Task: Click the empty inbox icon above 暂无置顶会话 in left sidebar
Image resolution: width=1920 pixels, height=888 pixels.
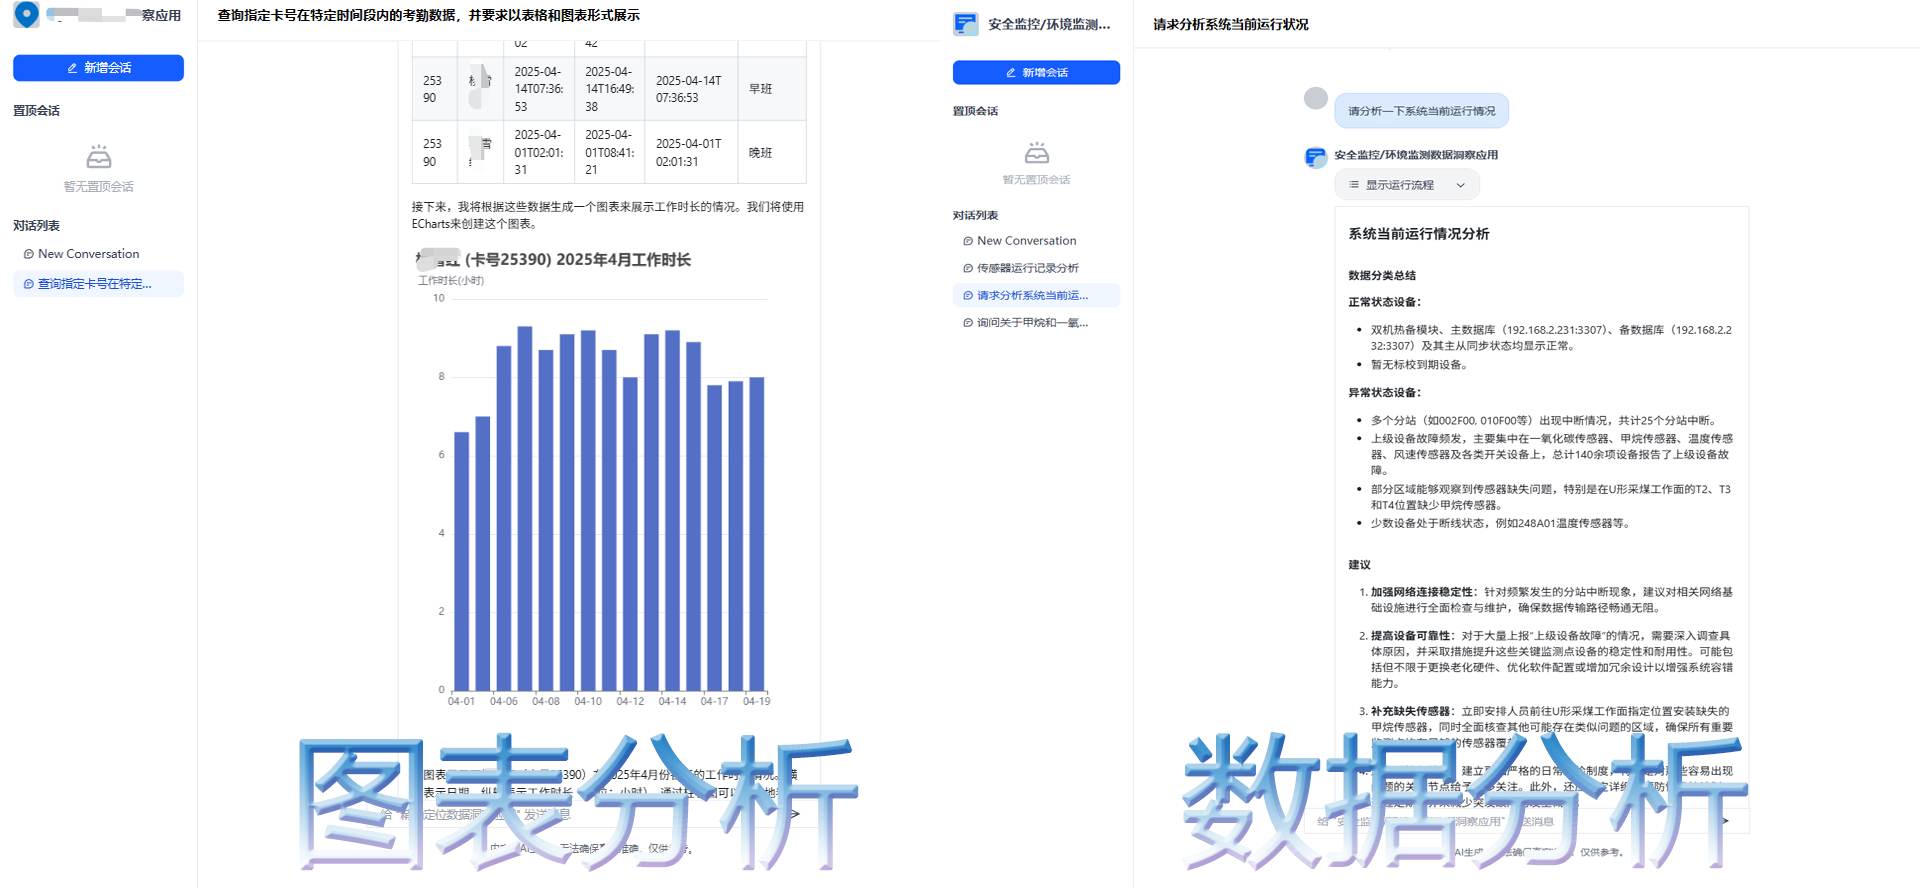Action: click(98, 157)
